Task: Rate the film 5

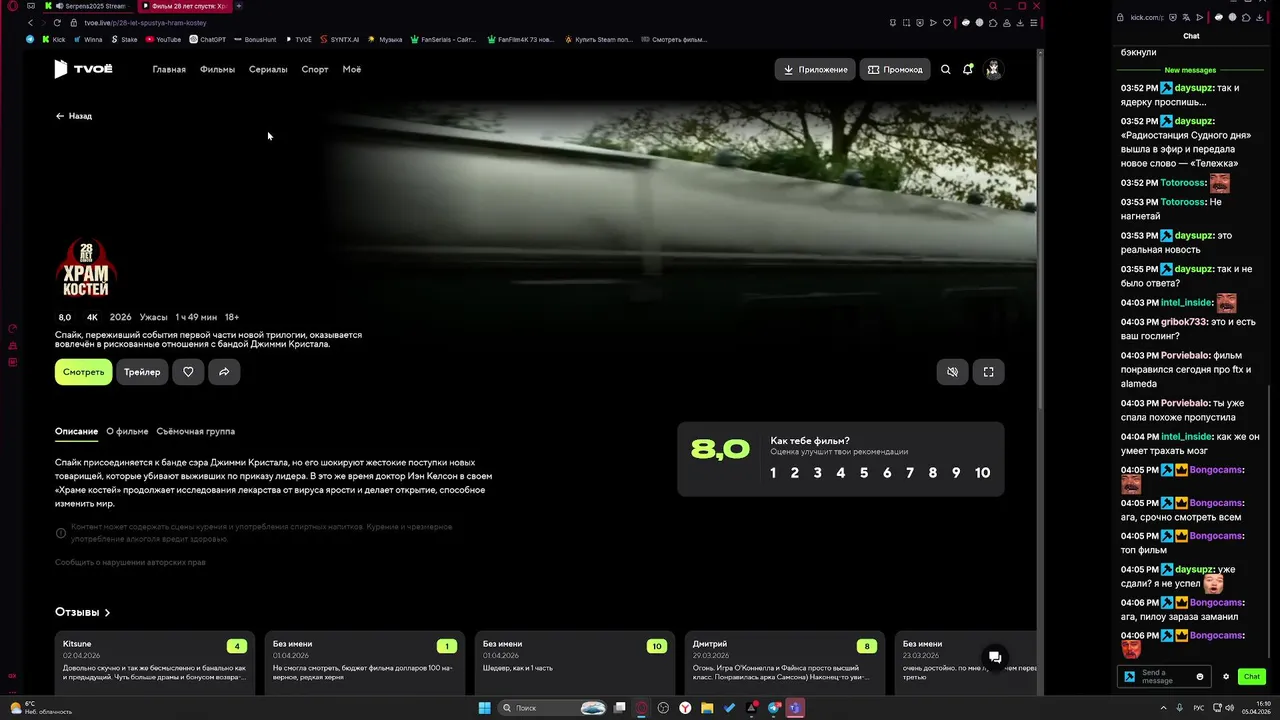Action: [864, 473]
